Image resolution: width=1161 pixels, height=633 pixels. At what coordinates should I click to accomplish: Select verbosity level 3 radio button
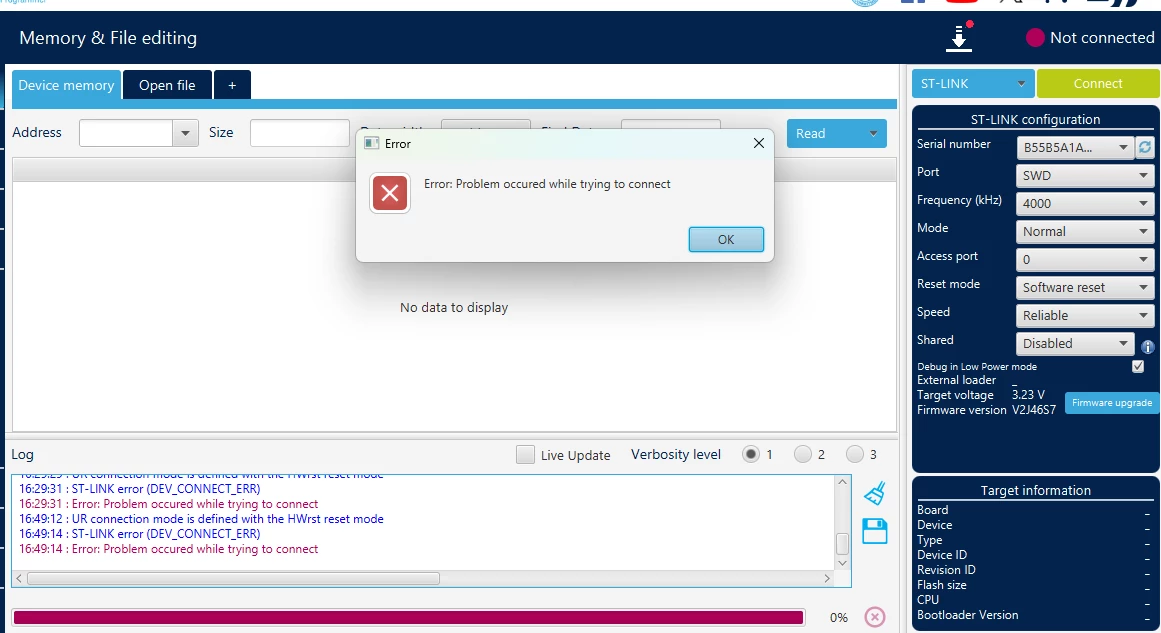pyautogui.click(x=854, y=454)
